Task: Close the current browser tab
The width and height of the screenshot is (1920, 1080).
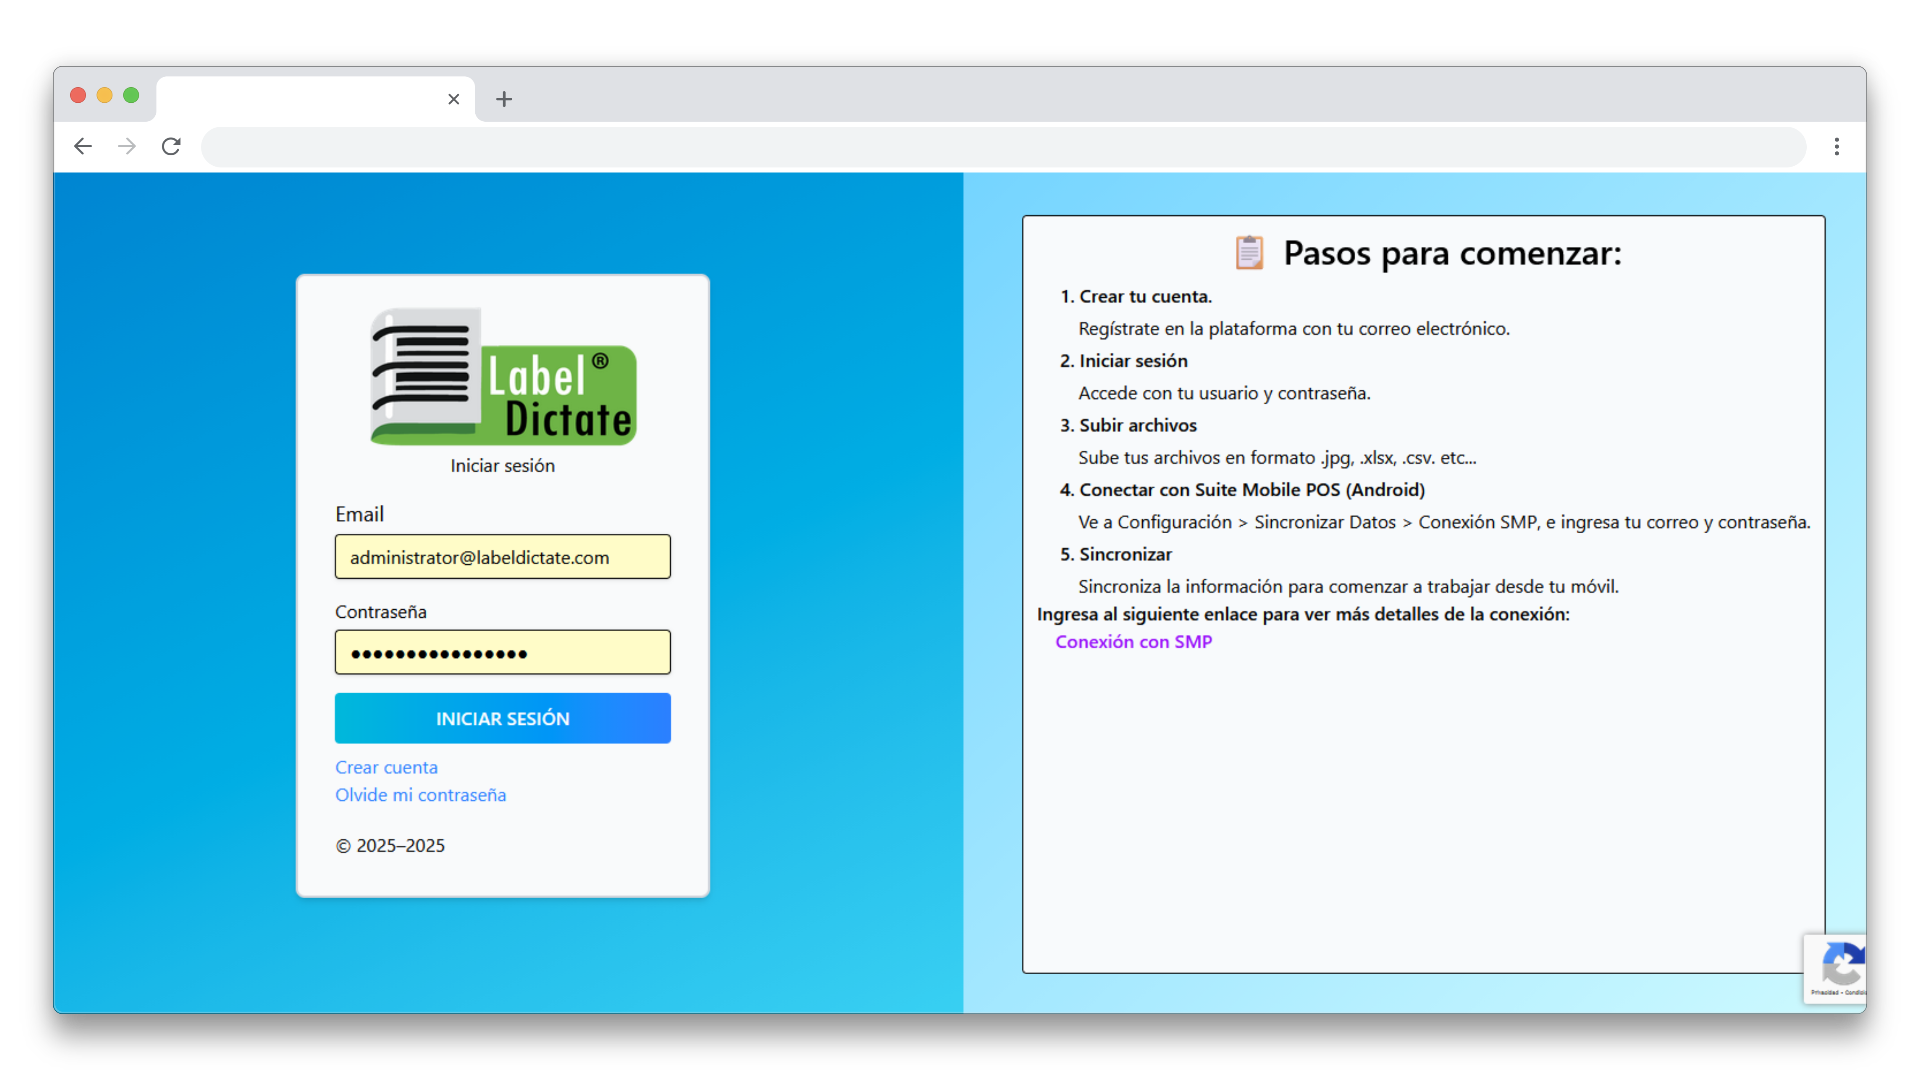Action: pos(453,99)
